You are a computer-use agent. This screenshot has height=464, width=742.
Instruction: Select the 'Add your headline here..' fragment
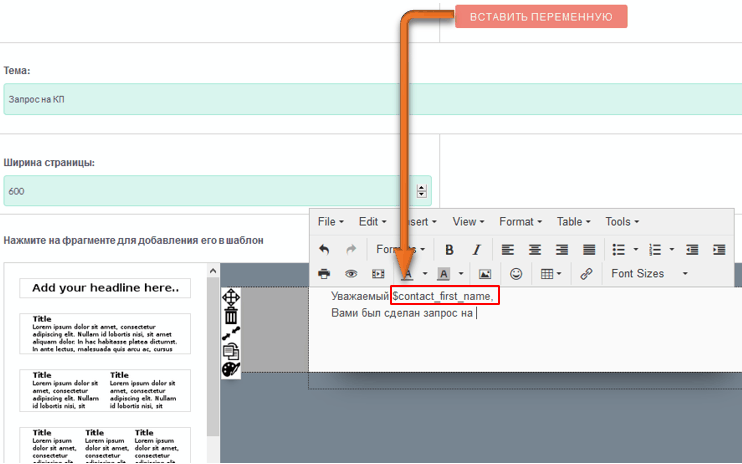coord(105,288)
